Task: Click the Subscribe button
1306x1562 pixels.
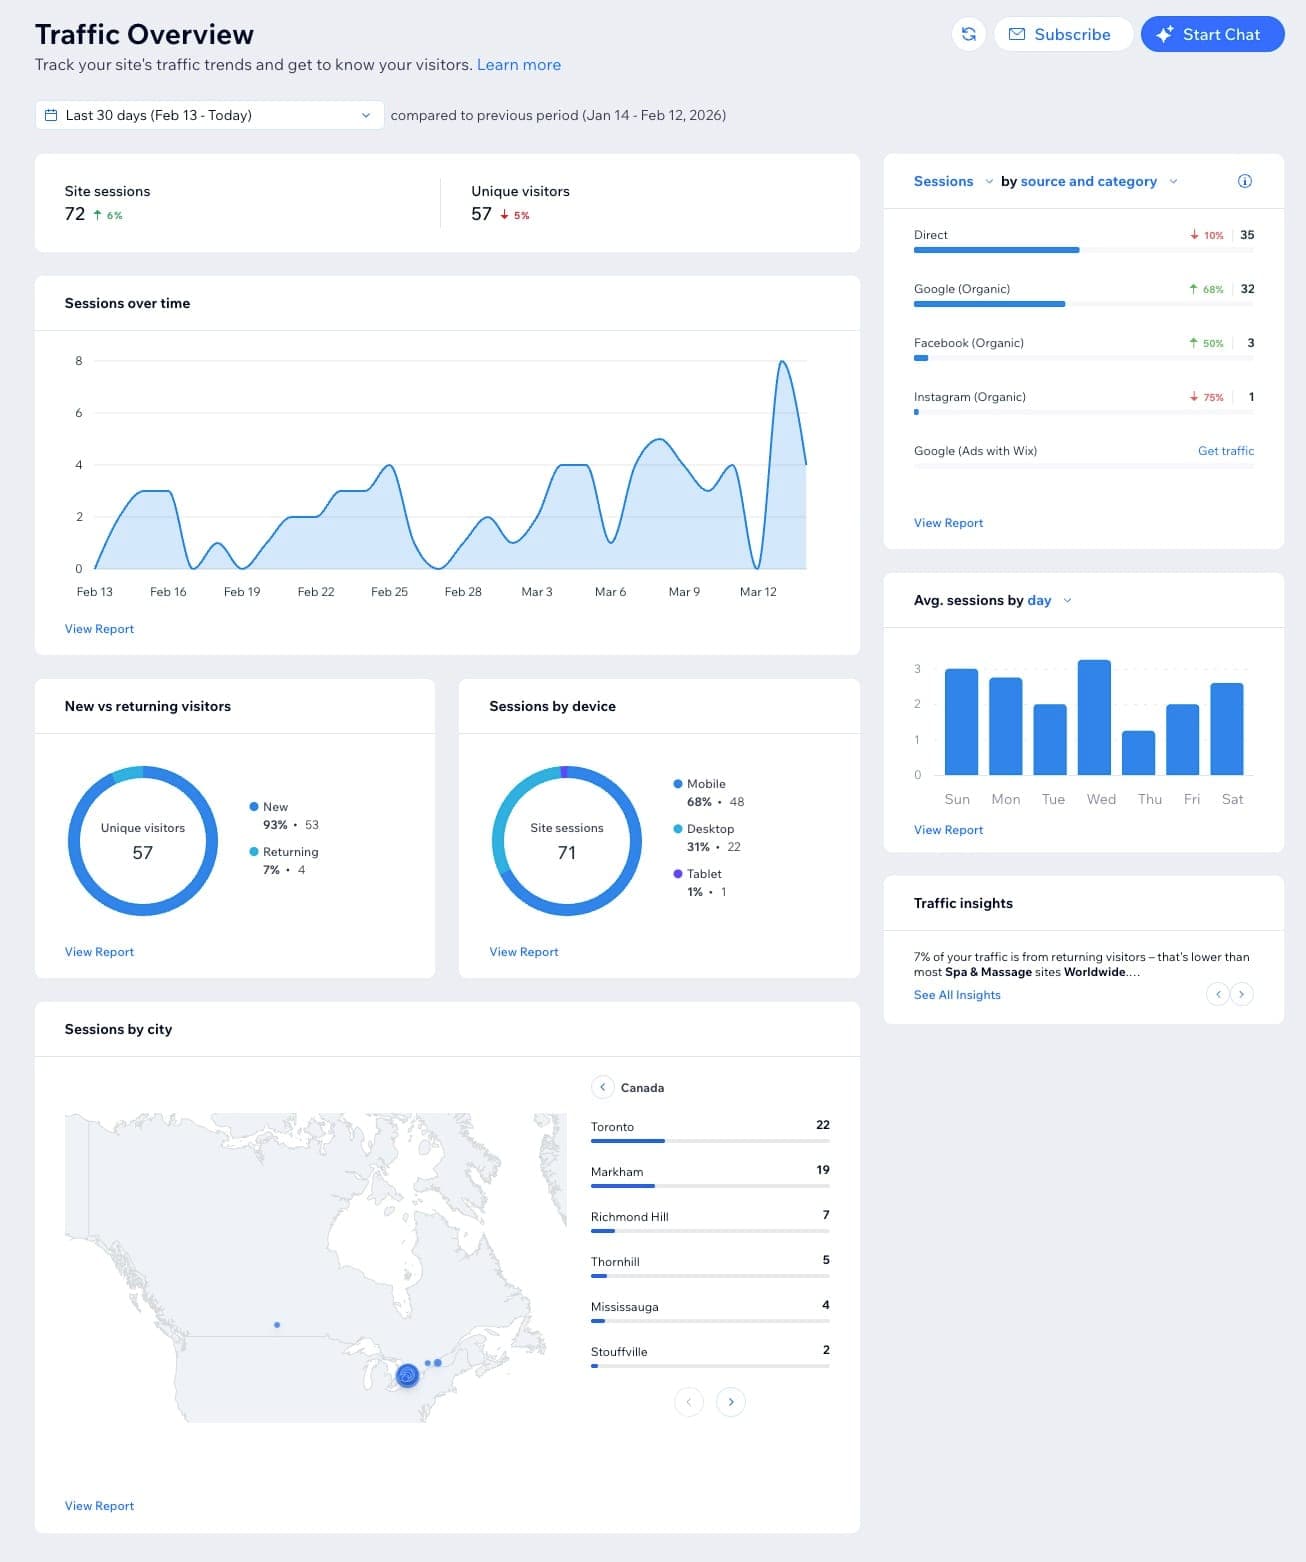Action: tap(1063, 34)
